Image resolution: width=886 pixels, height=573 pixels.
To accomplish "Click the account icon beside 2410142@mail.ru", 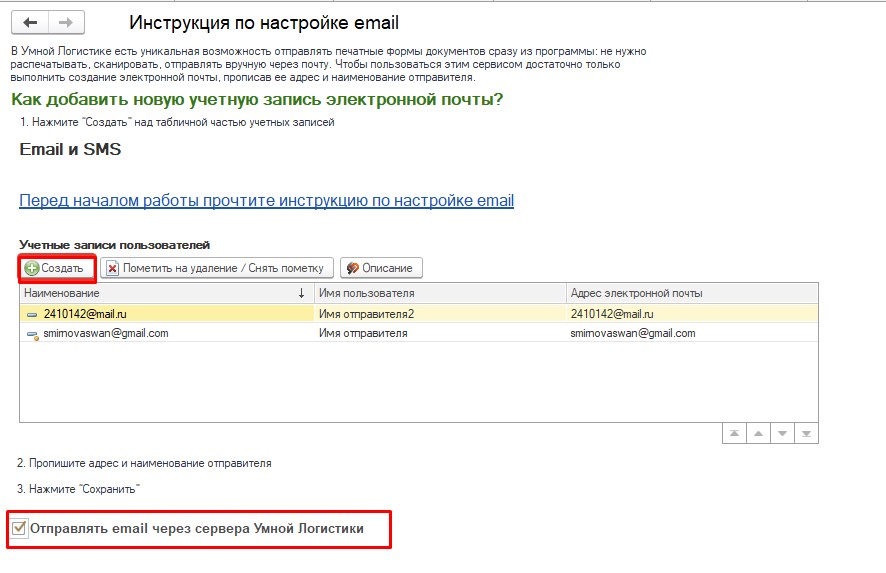I will tap(32, 315).
